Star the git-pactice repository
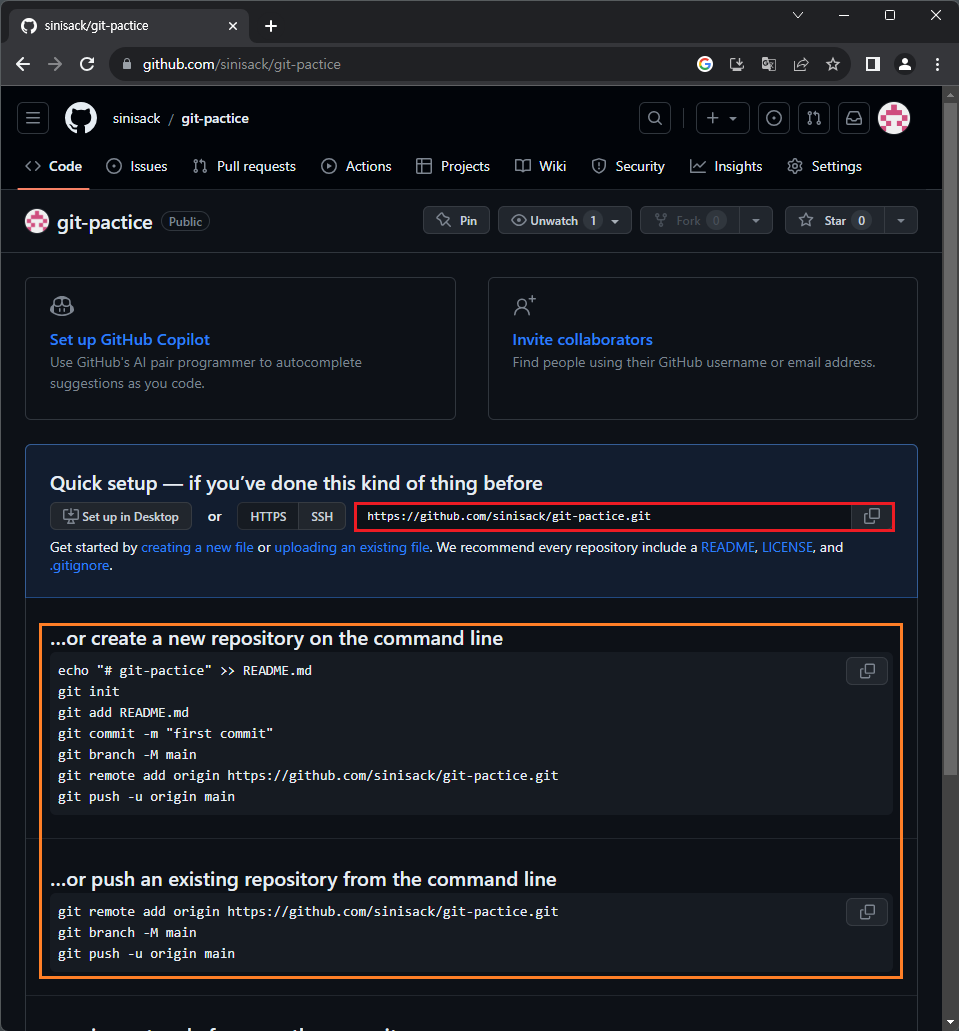 [834, 220]
